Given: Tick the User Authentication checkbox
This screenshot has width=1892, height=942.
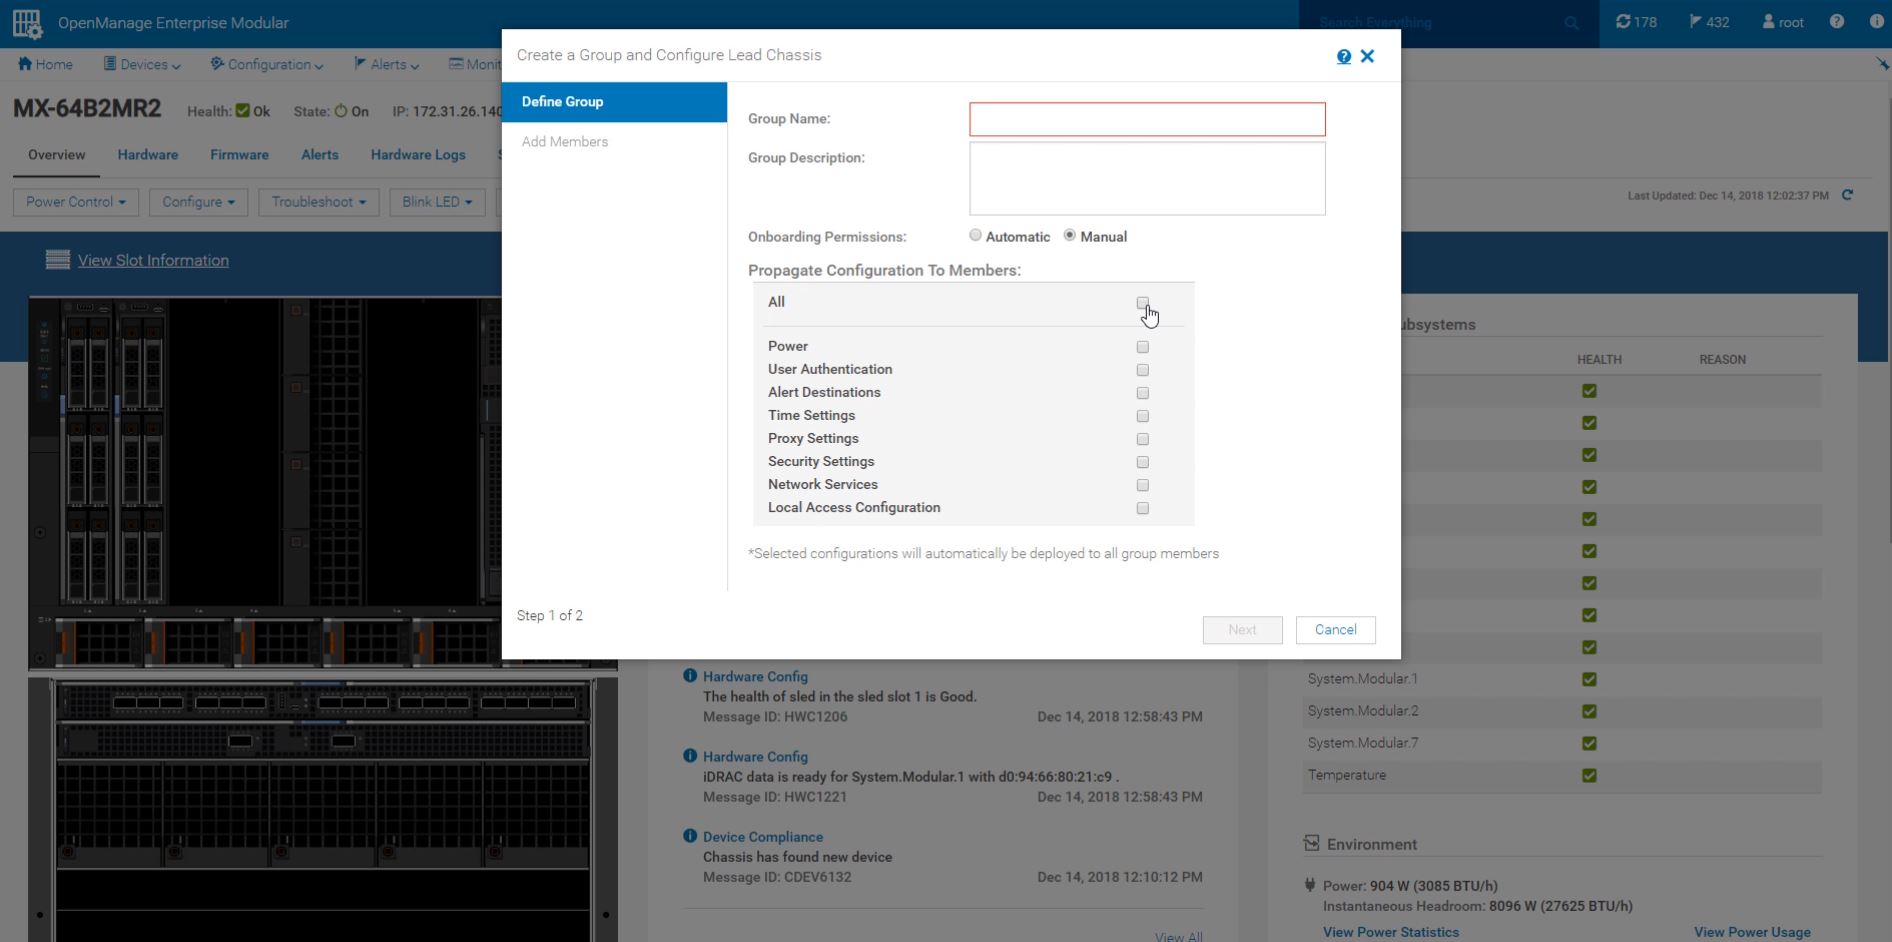Looking at the screenshot, I should coord(1142,370).
